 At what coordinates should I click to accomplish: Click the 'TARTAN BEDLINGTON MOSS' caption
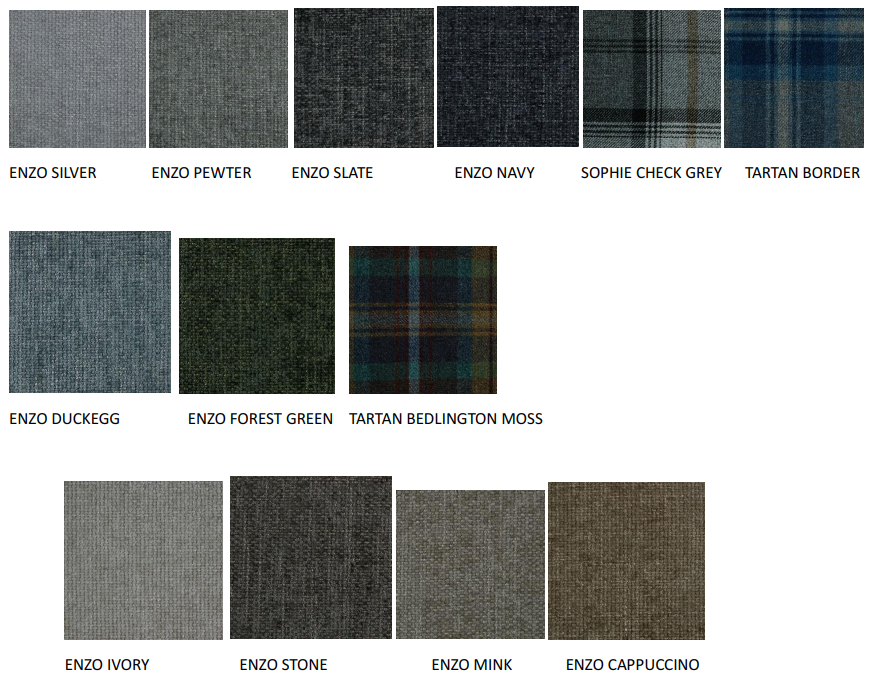pyautogui.click(x=446, y=419)
